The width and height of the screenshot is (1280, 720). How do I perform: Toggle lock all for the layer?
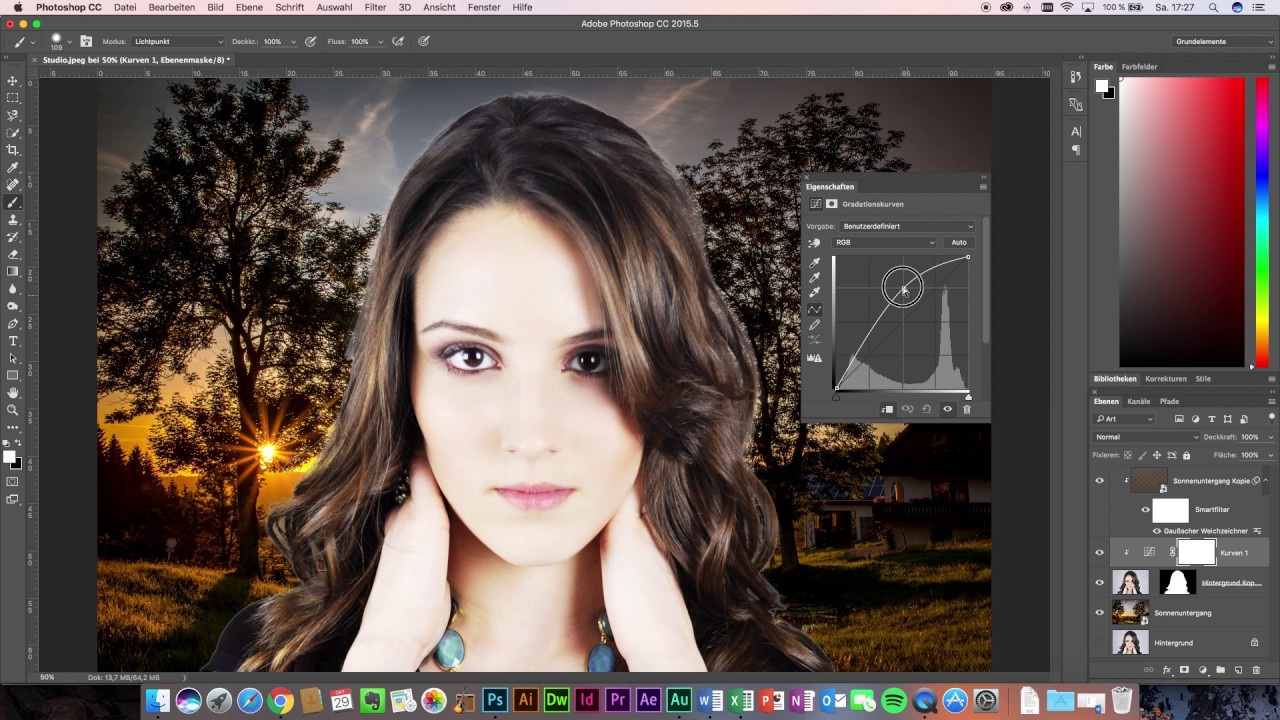(x=1188, y=455)
